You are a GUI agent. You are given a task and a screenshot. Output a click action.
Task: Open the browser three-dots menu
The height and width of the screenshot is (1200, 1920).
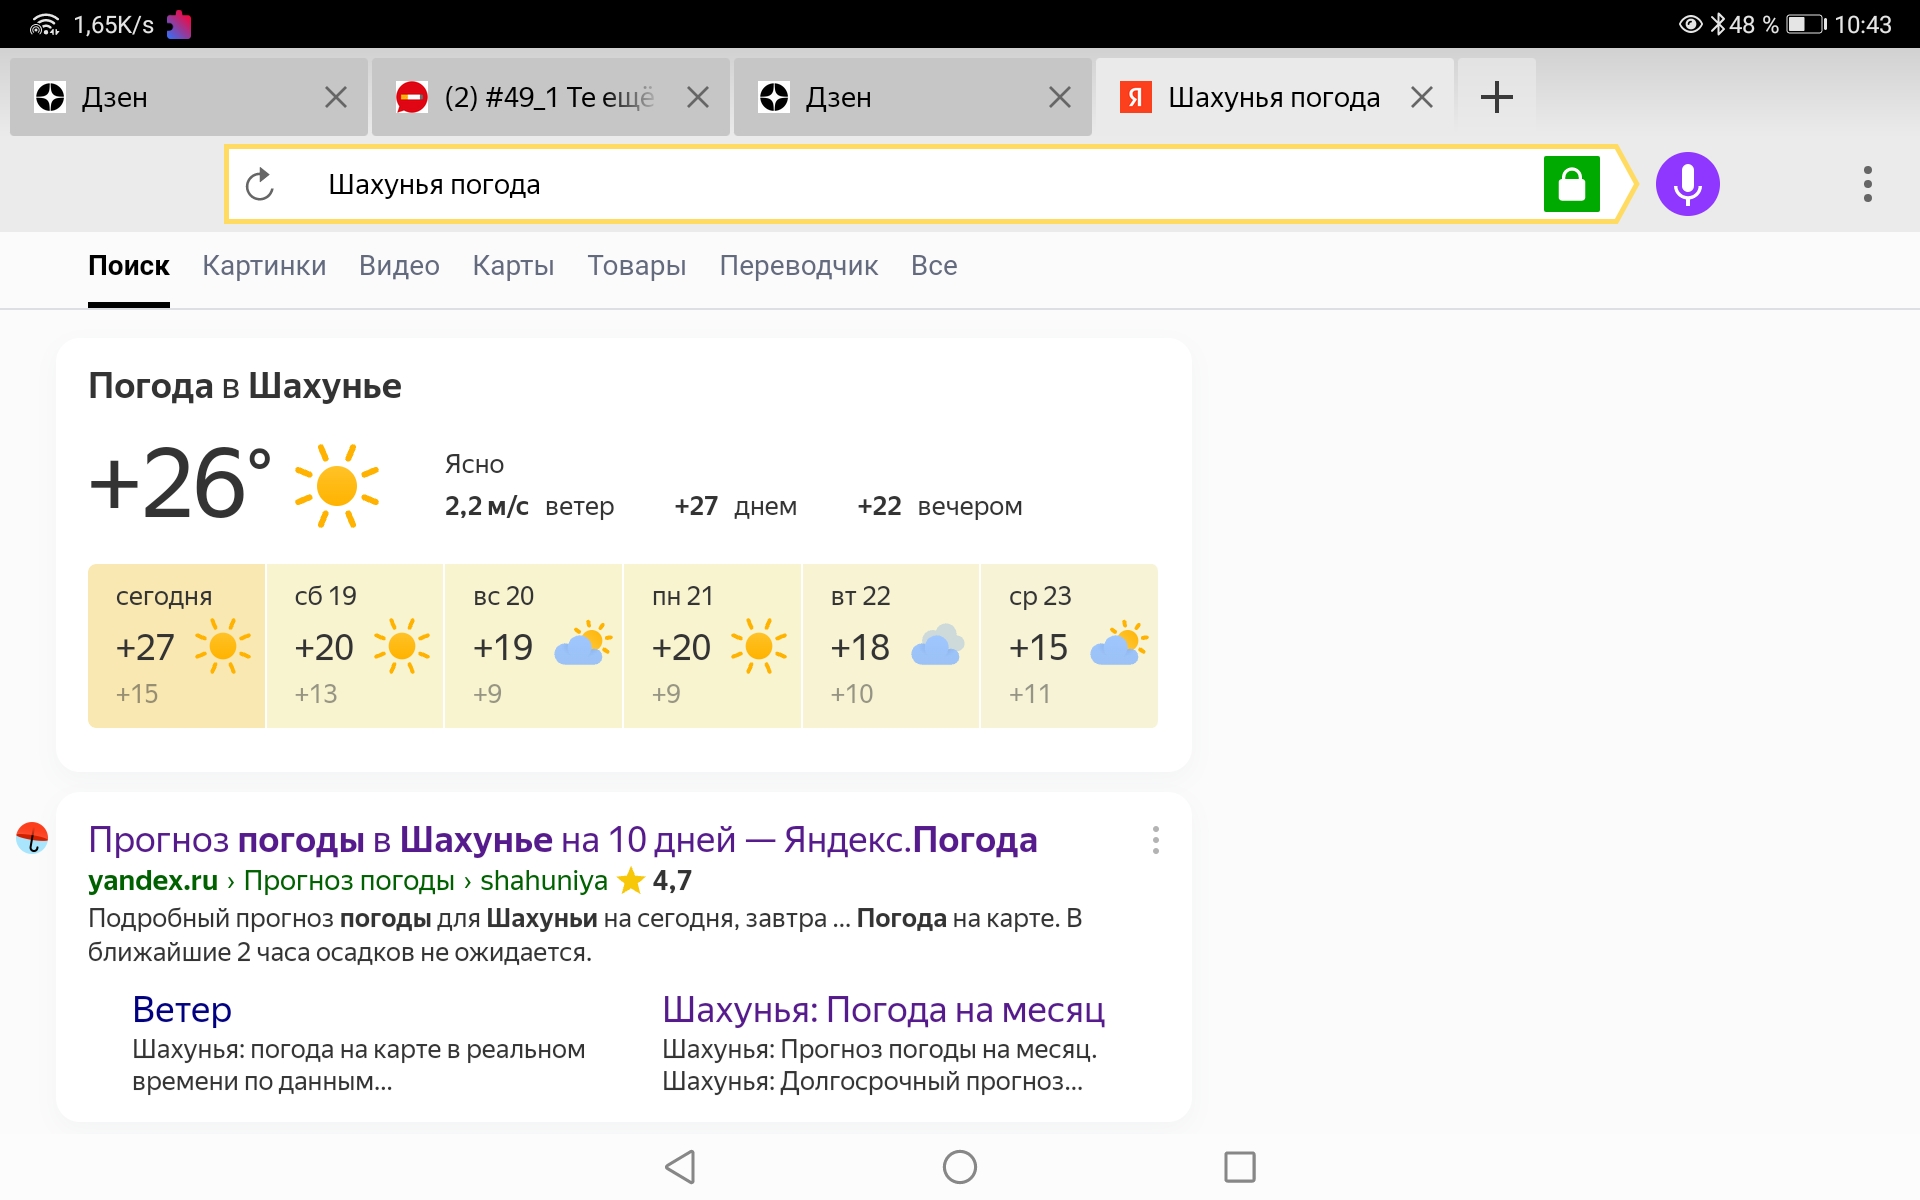(x=1867, y=184)
